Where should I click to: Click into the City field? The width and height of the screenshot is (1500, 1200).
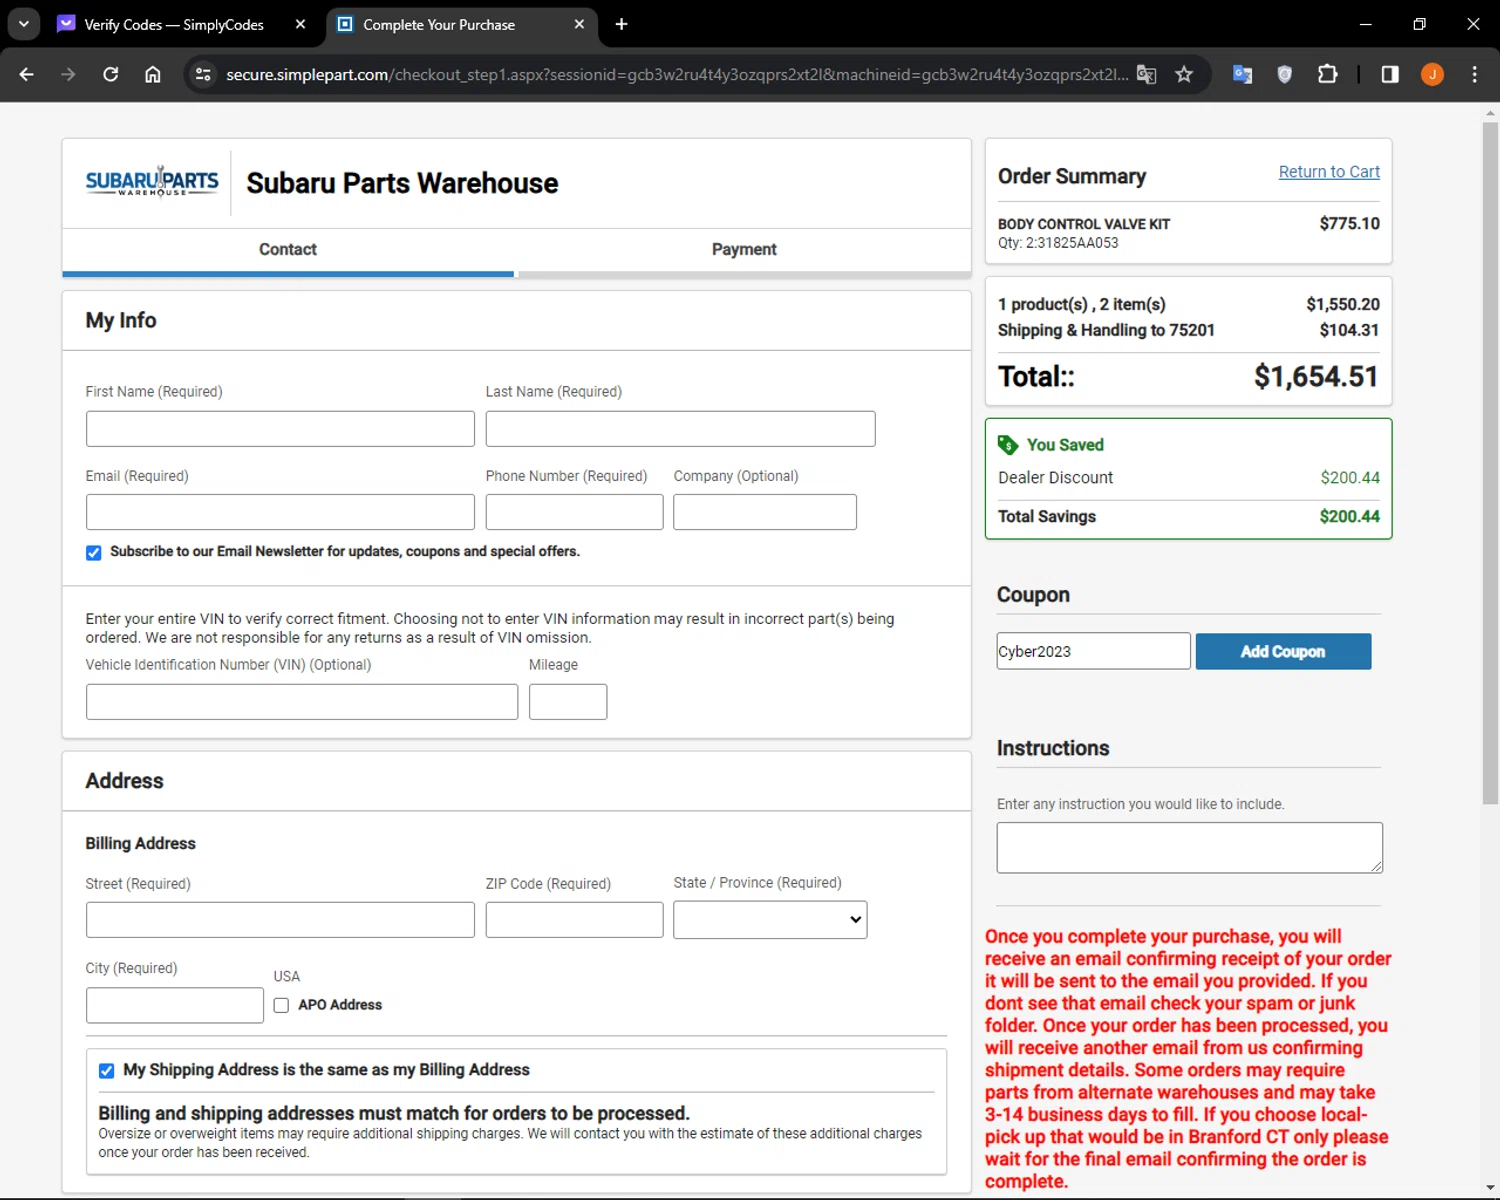point(175,1005)
